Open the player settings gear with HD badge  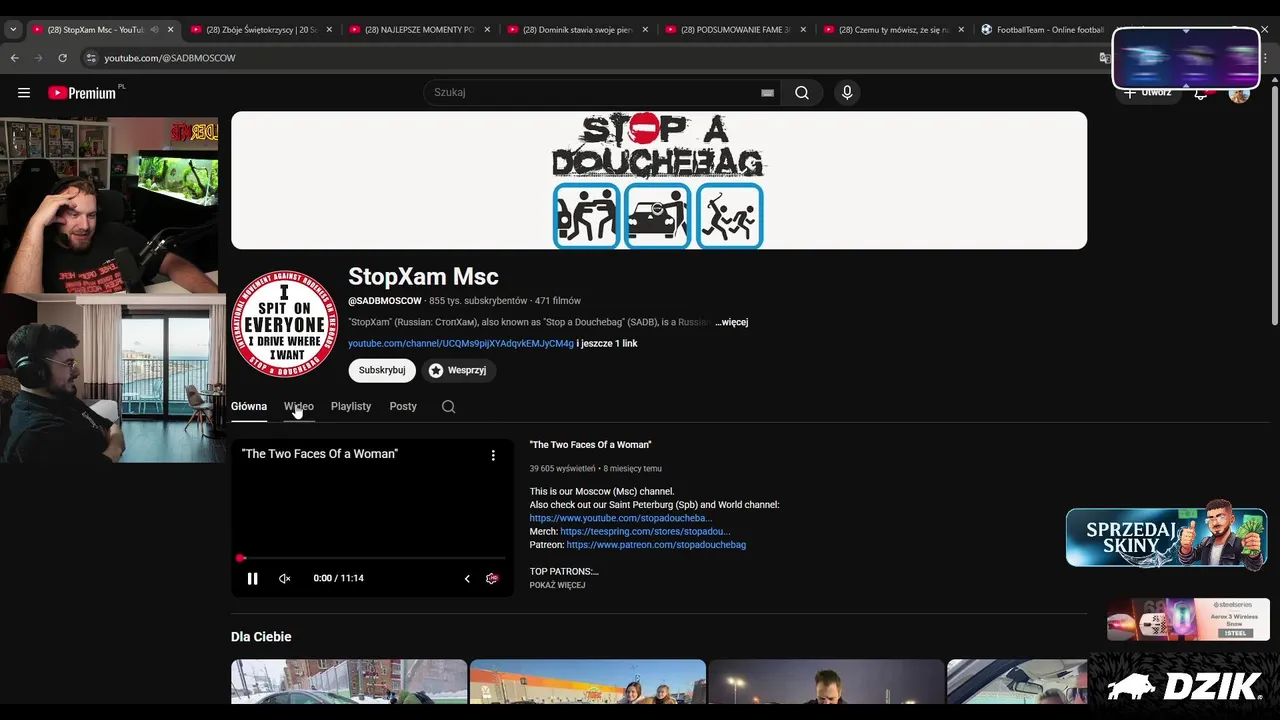pos(492,578)
